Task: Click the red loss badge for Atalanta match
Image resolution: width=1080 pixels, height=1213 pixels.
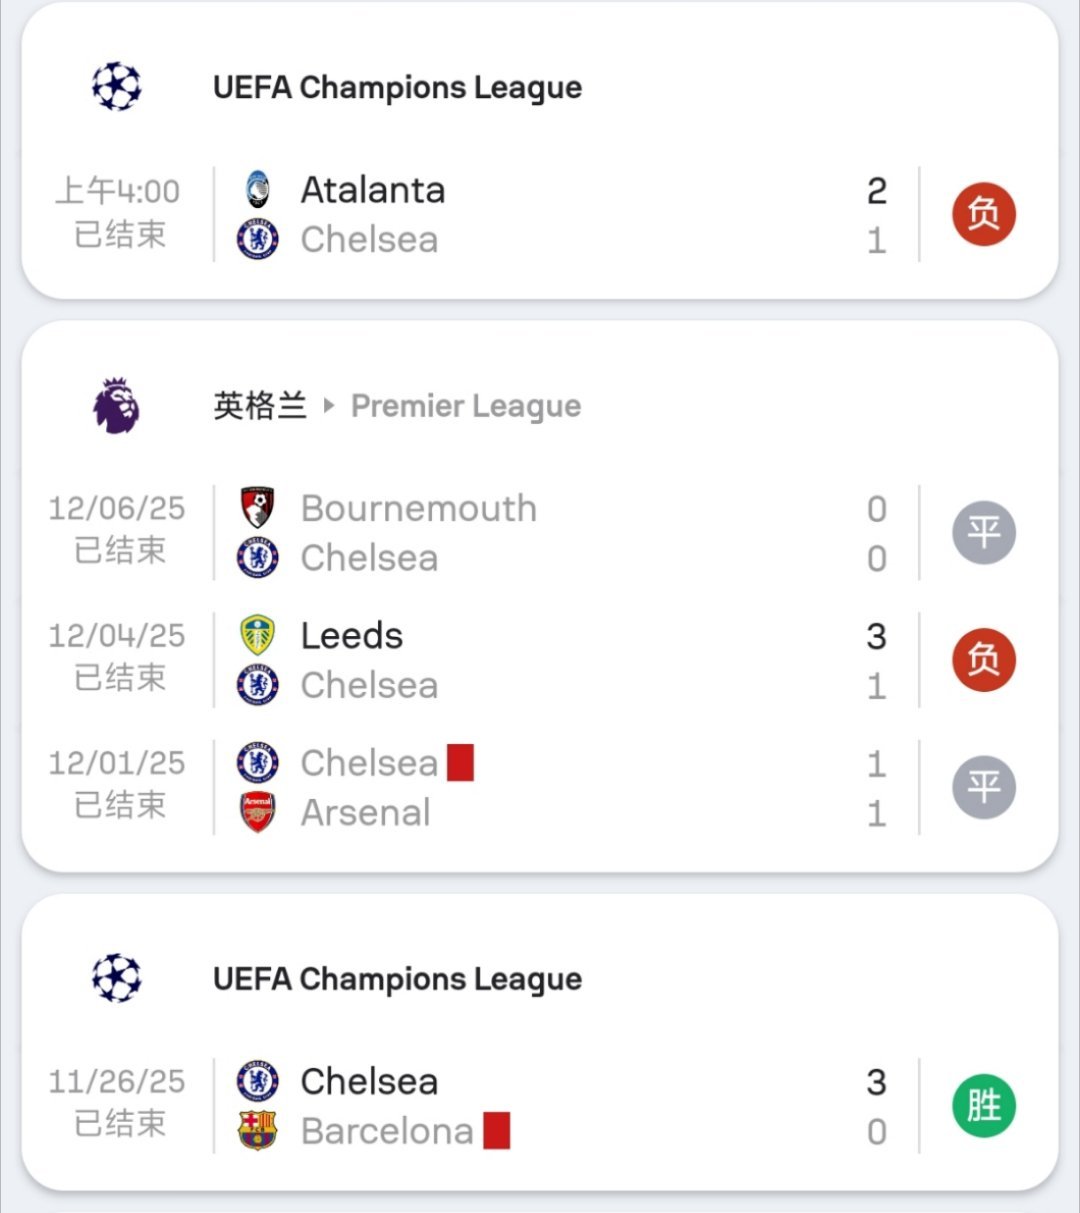Action: click(x=983, y=214)
